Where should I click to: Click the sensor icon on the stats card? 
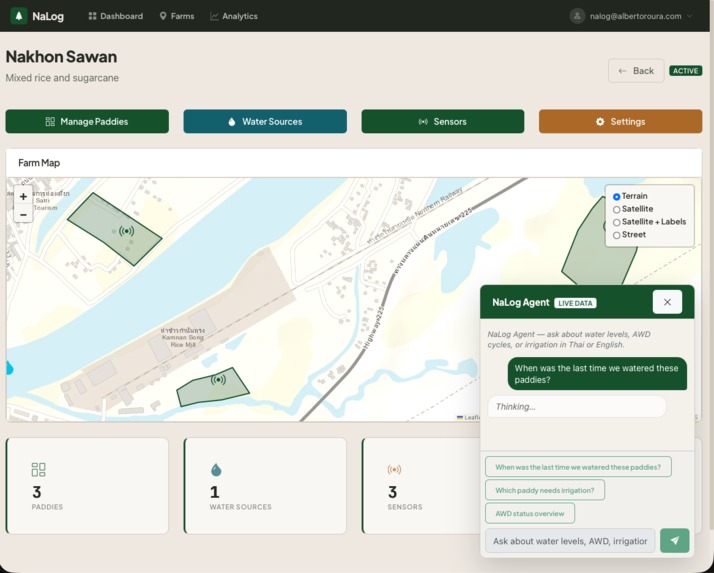(x=394, y=469)
